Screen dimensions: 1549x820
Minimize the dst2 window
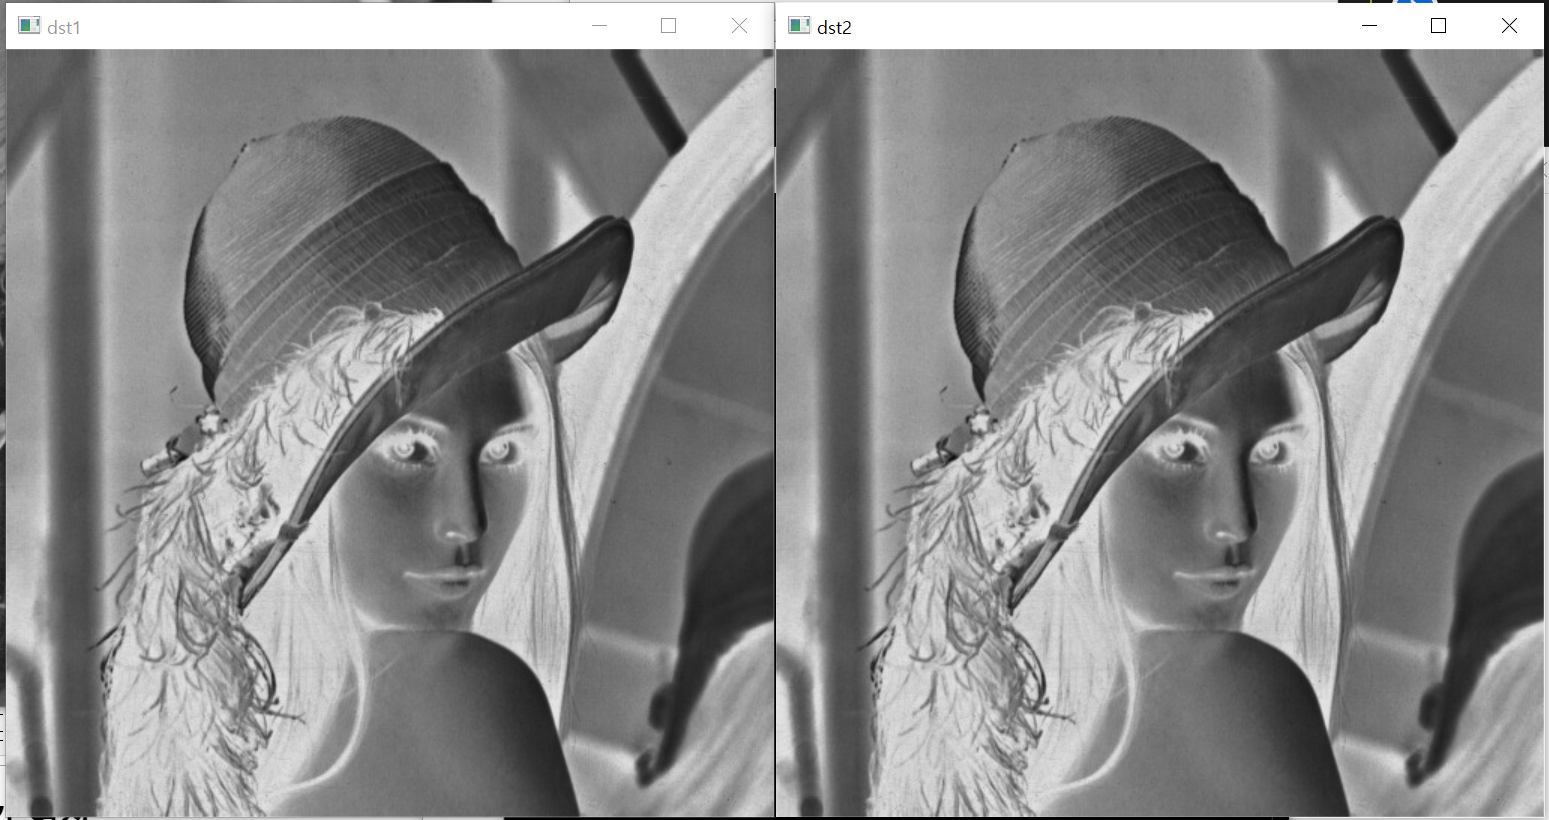coord(1370,26)
